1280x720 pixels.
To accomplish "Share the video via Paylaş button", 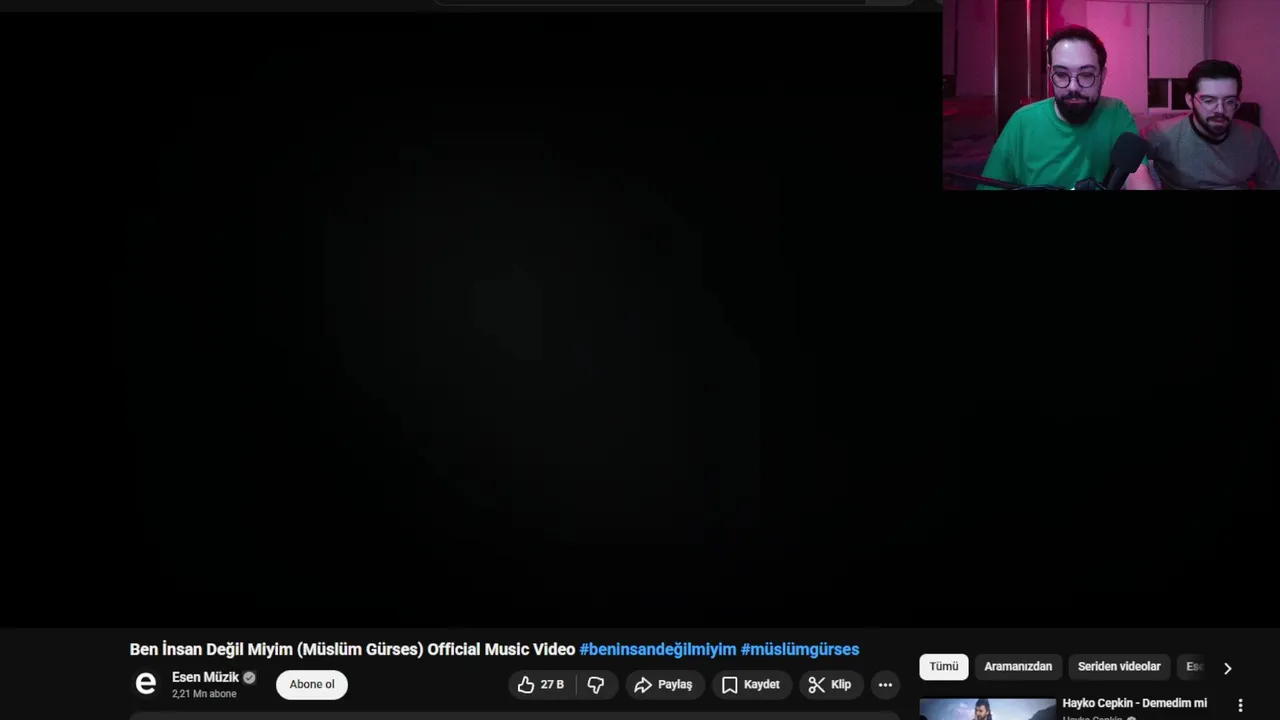I will (663, 685).
